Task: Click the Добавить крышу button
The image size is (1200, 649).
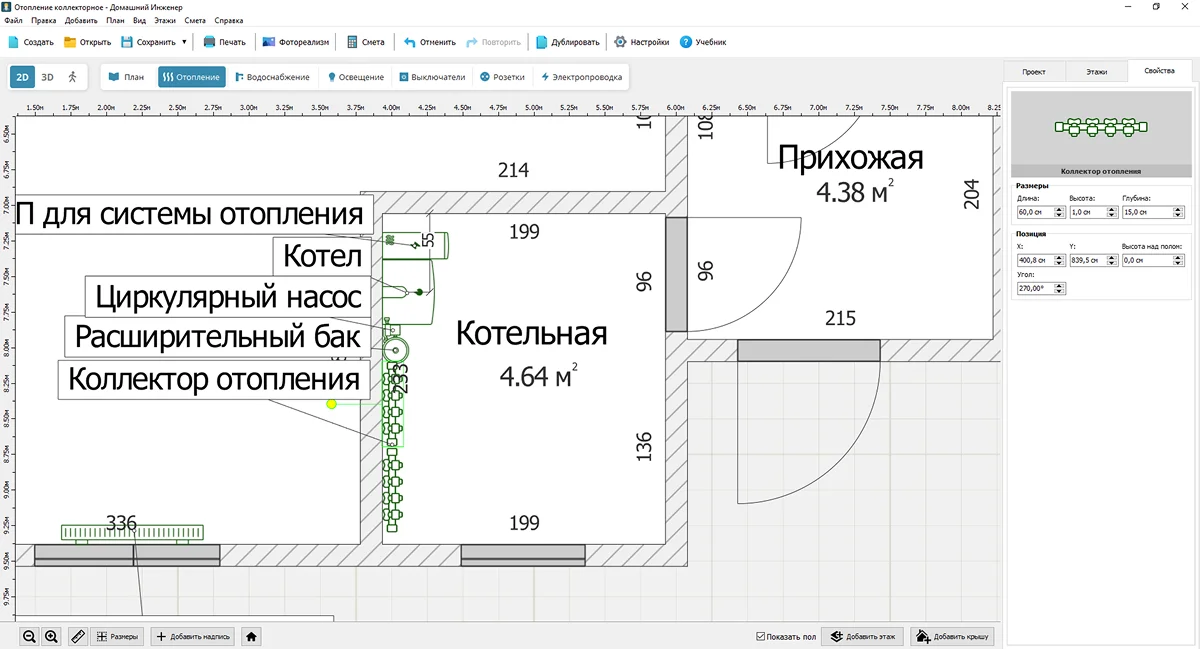Action: coord(953,636)
